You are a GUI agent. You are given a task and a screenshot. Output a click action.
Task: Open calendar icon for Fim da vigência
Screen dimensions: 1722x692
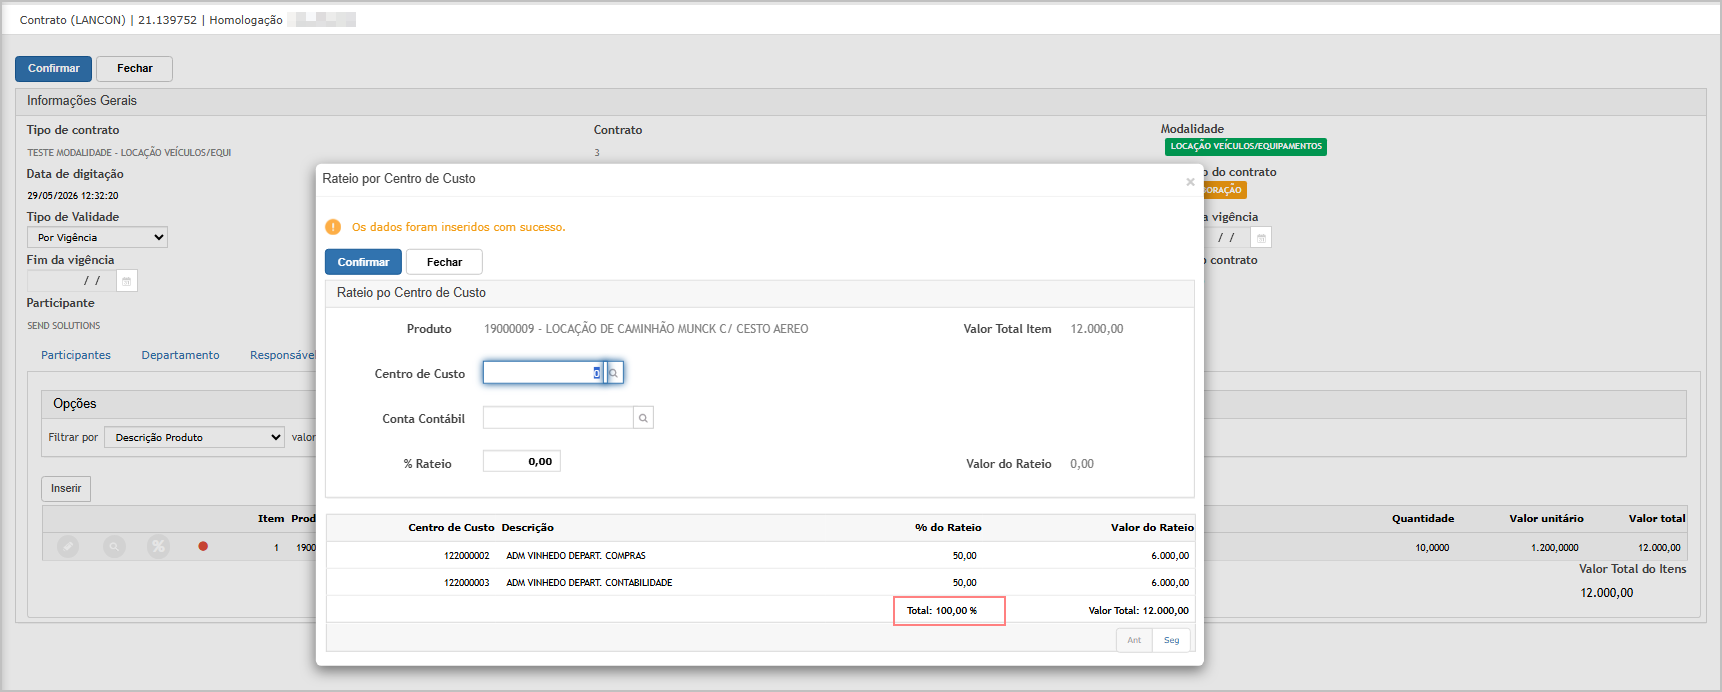point(127,281)
